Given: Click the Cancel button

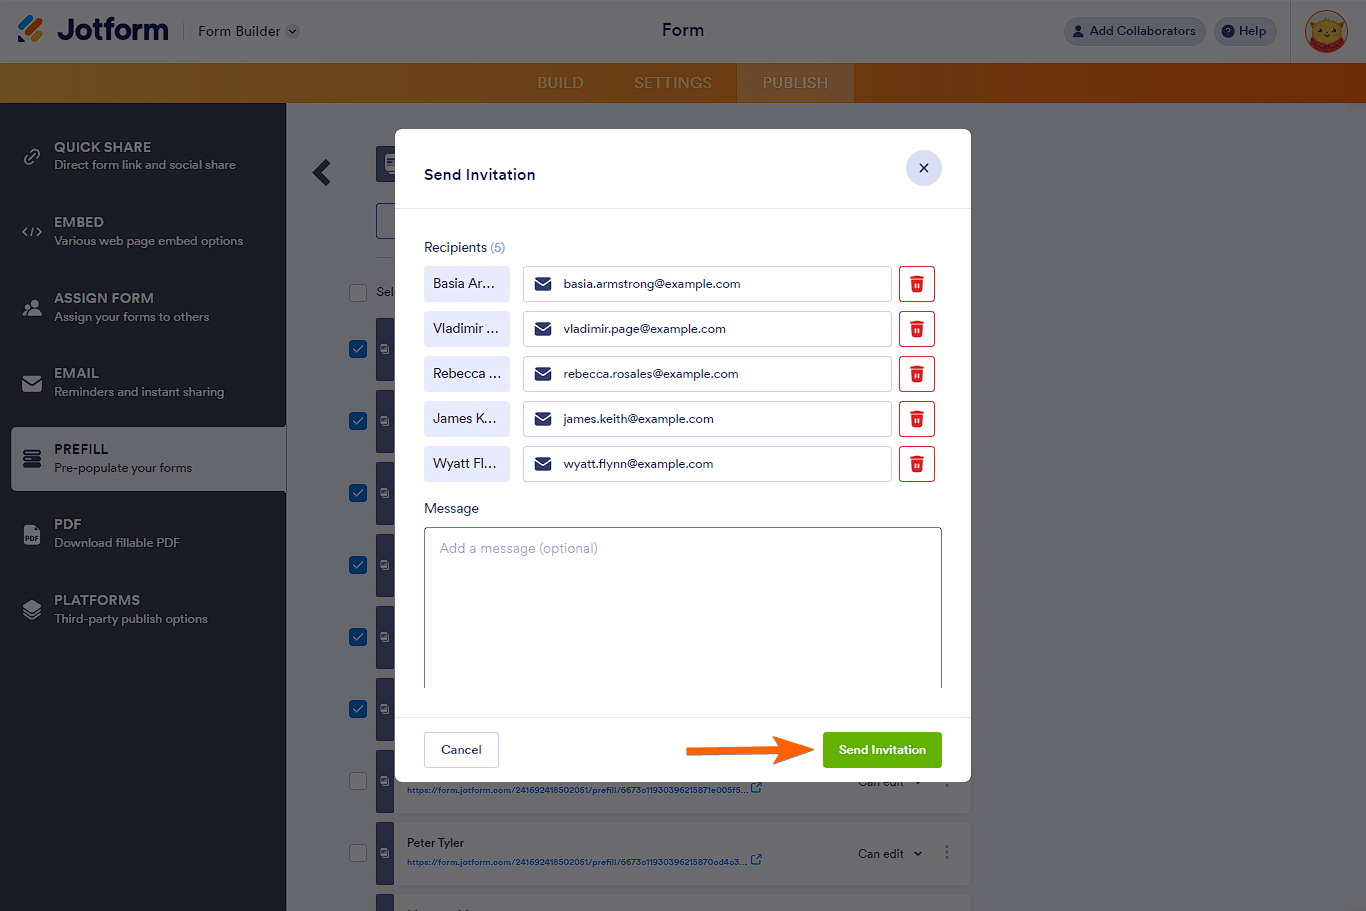Looking at the screenshot, I should pyautogui.click(x=461, y=750).
